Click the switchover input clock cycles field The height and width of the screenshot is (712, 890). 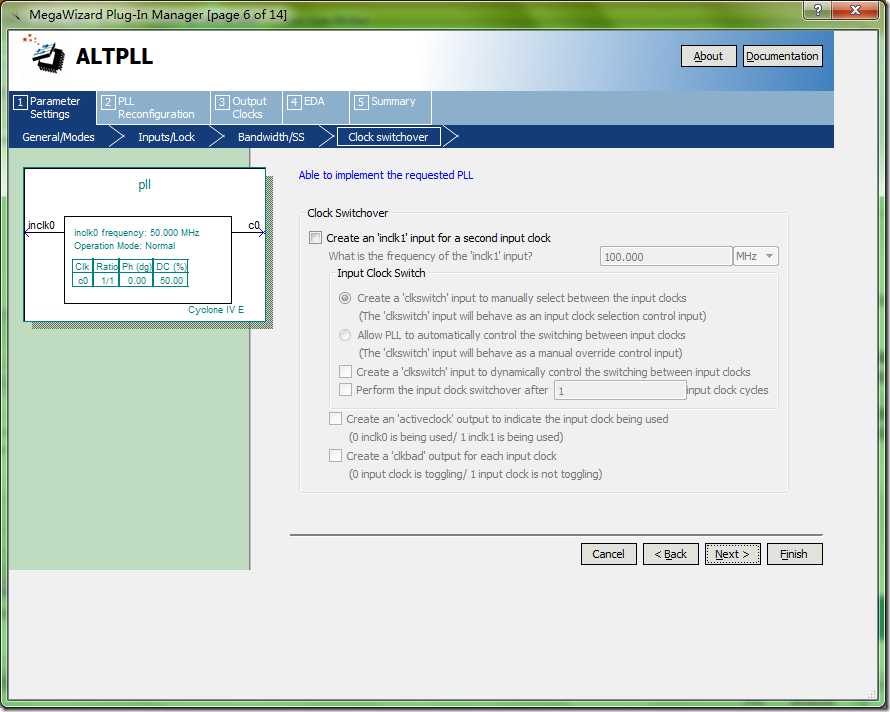620,390
